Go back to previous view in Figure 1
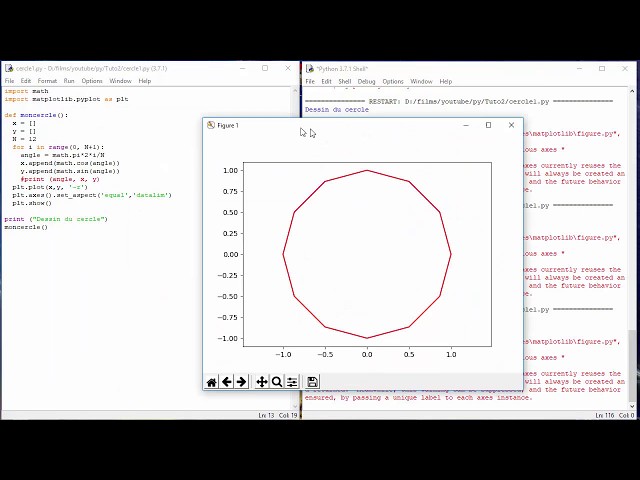The width and height of the screenshot is (640, 480). (227, 382)
